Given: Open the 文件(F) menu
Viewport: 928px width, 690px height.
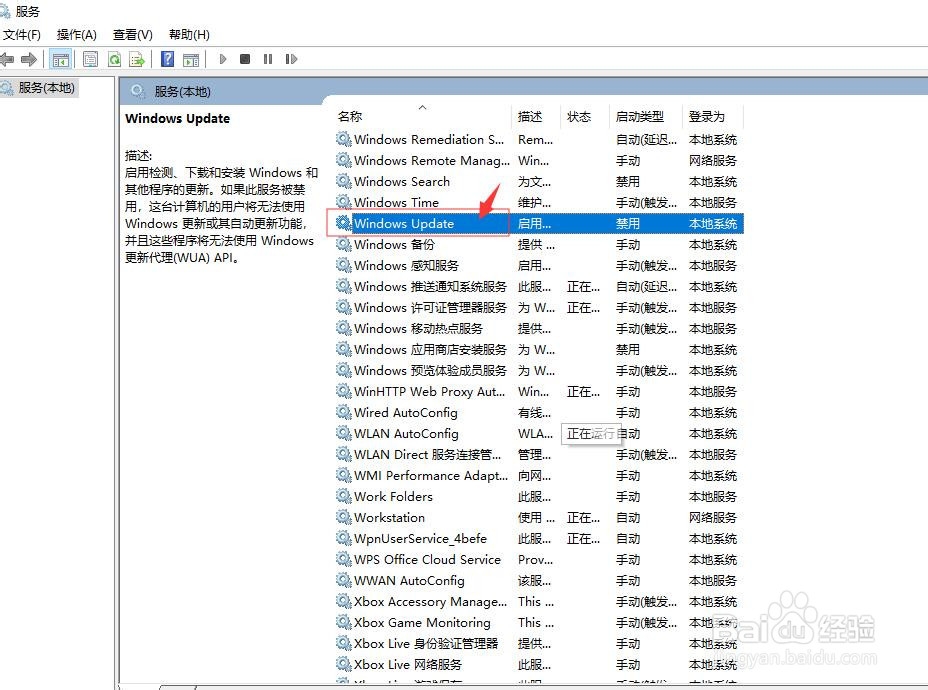Looking at the screenshot, I should 22,33.
